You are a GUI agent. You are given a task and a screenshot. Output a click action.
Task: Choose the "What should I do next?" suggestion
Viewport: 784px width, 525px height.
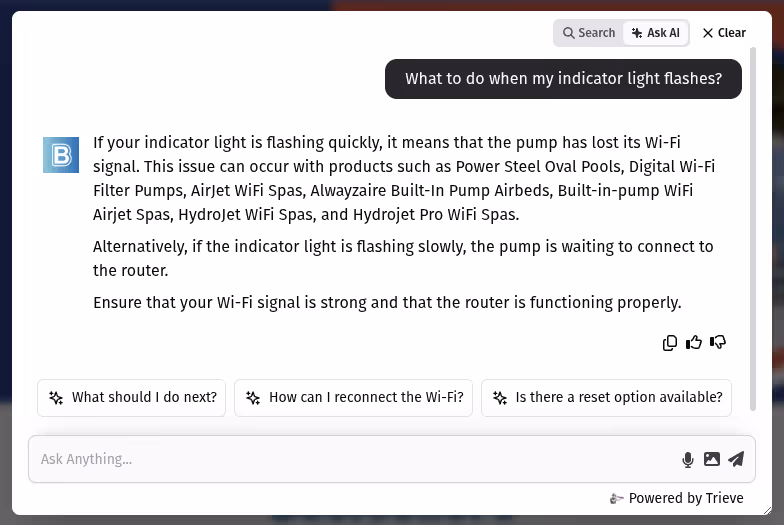click(132, 397)
